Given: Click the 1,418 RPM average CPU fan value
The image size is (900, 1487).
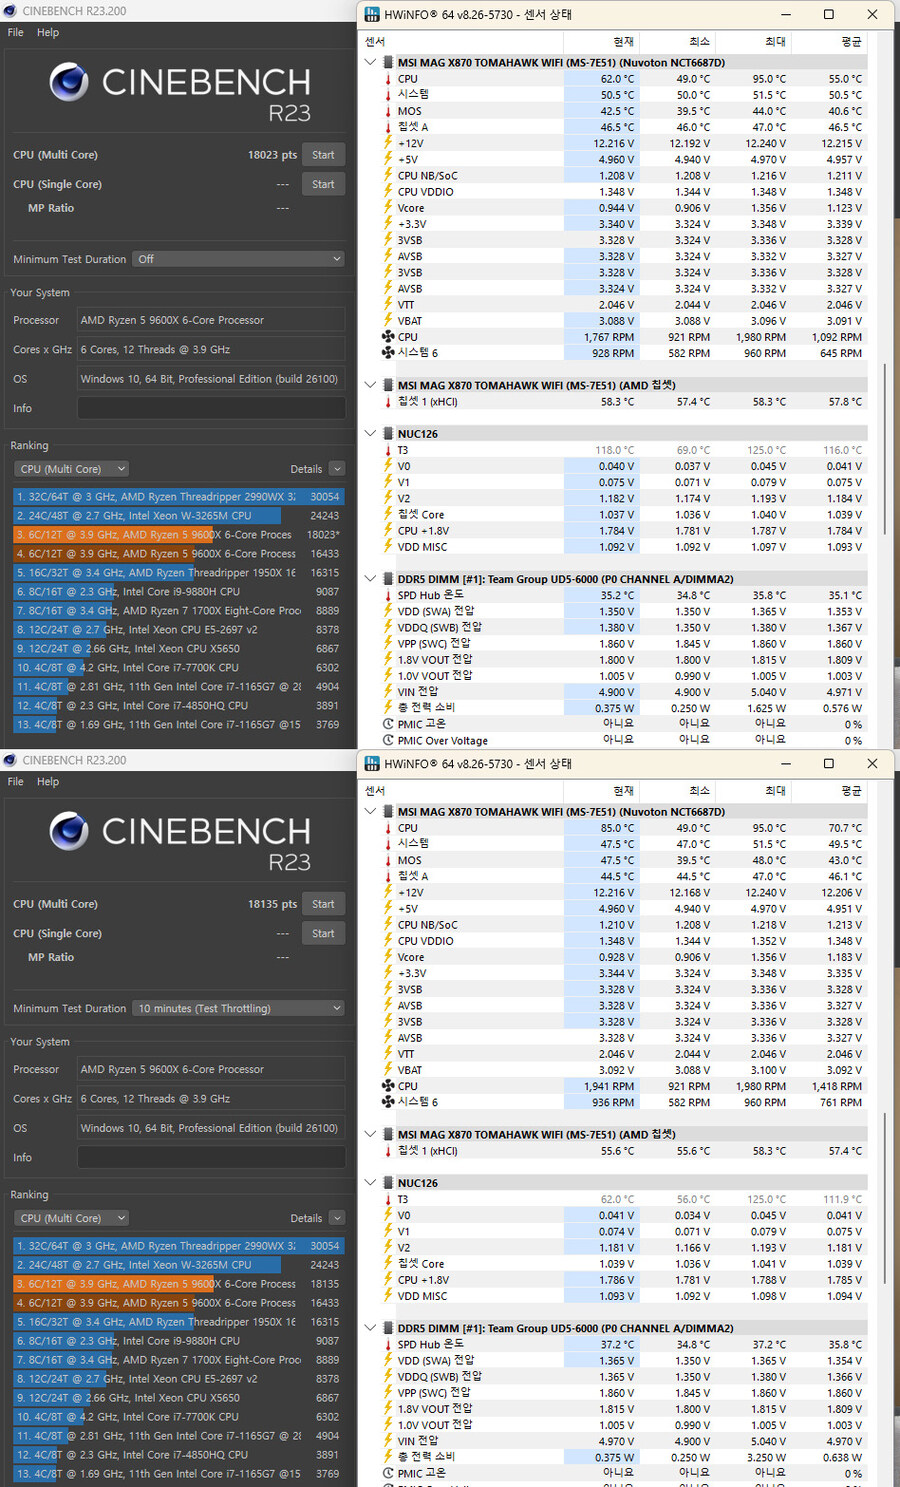Looking at the screenshot, I should click(836, 1086).
